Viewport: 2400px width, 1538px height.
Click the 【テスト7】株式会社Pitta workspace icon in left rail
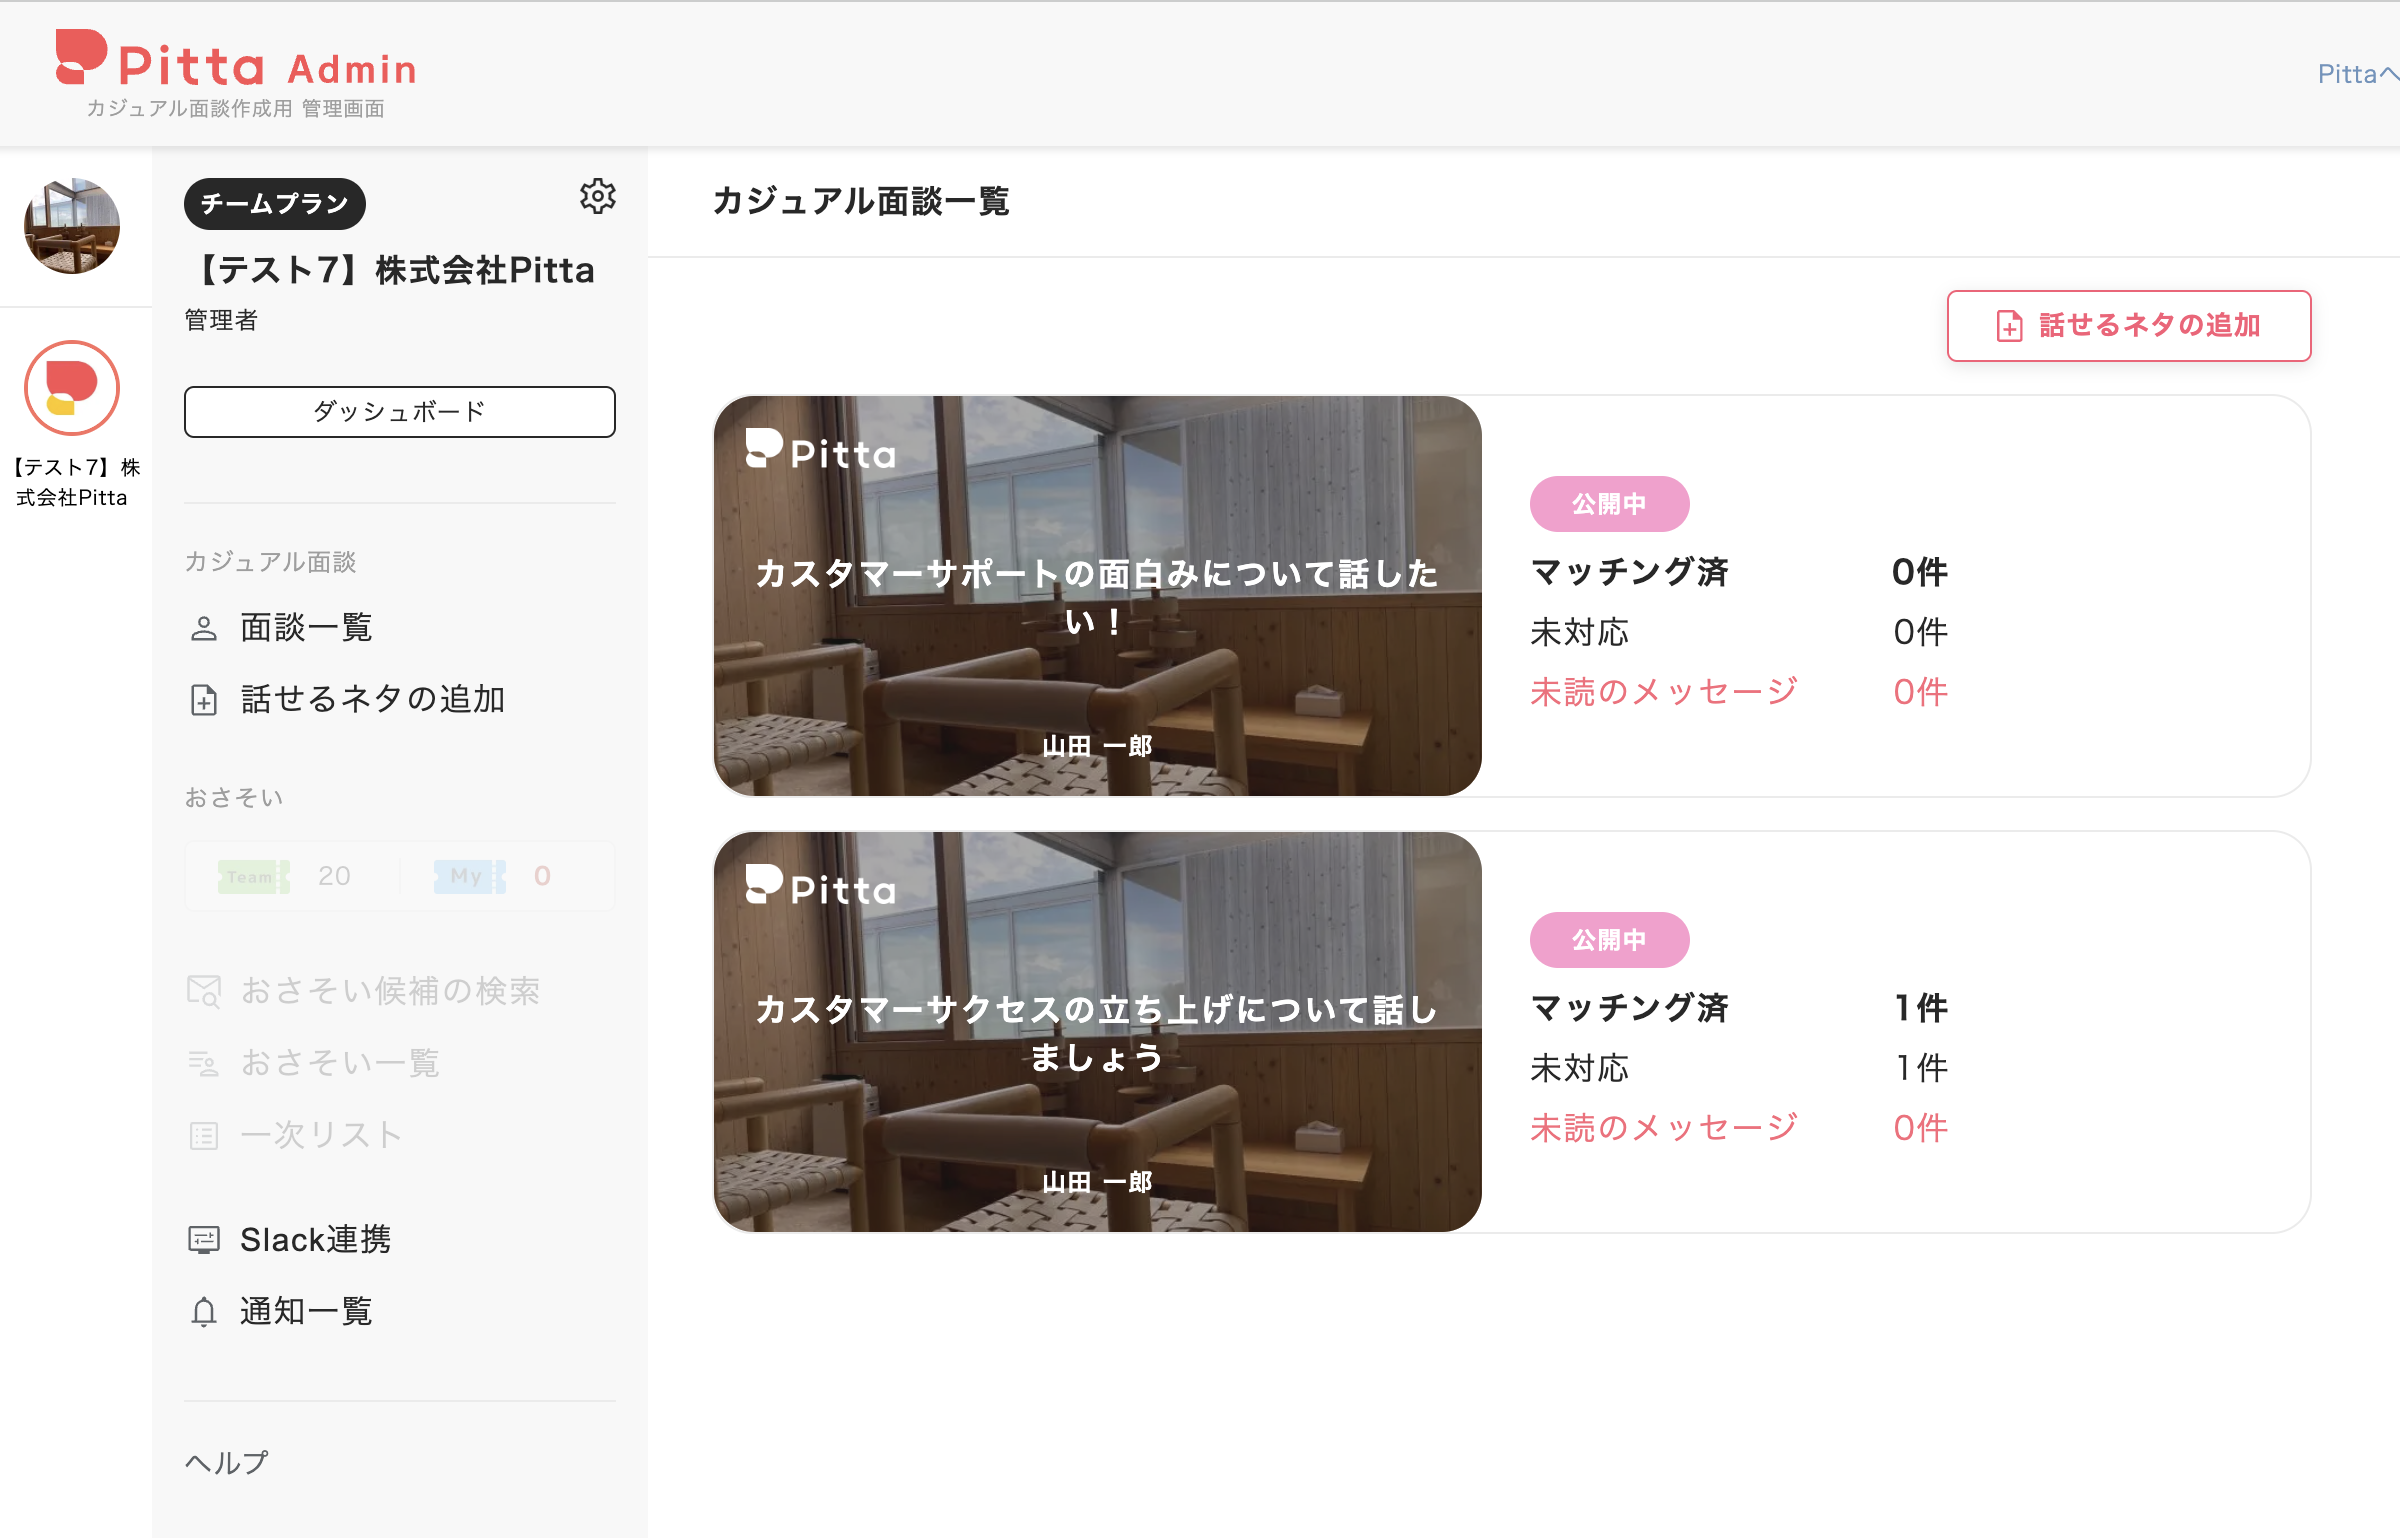pyautogui.click(x=71, y=388)
